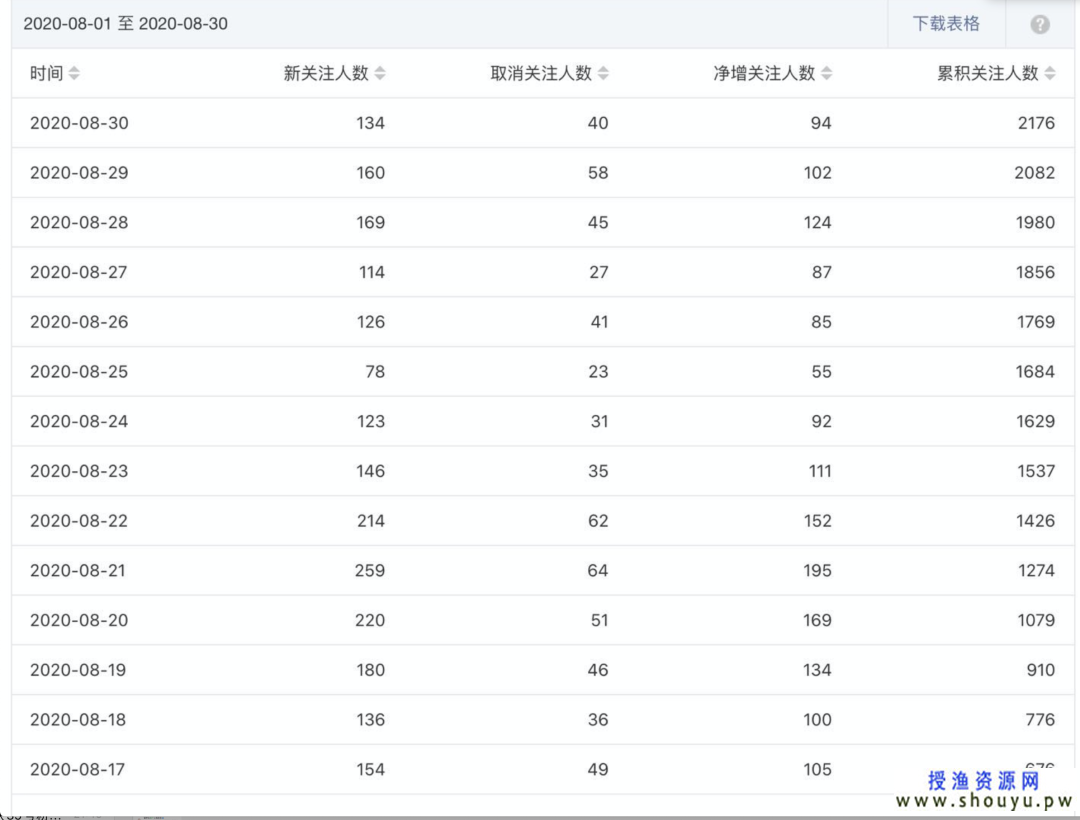1080x820 pixels.
Task: Click the date range 2020-08-01 至 2020-08-30
Action: [126, 24]
